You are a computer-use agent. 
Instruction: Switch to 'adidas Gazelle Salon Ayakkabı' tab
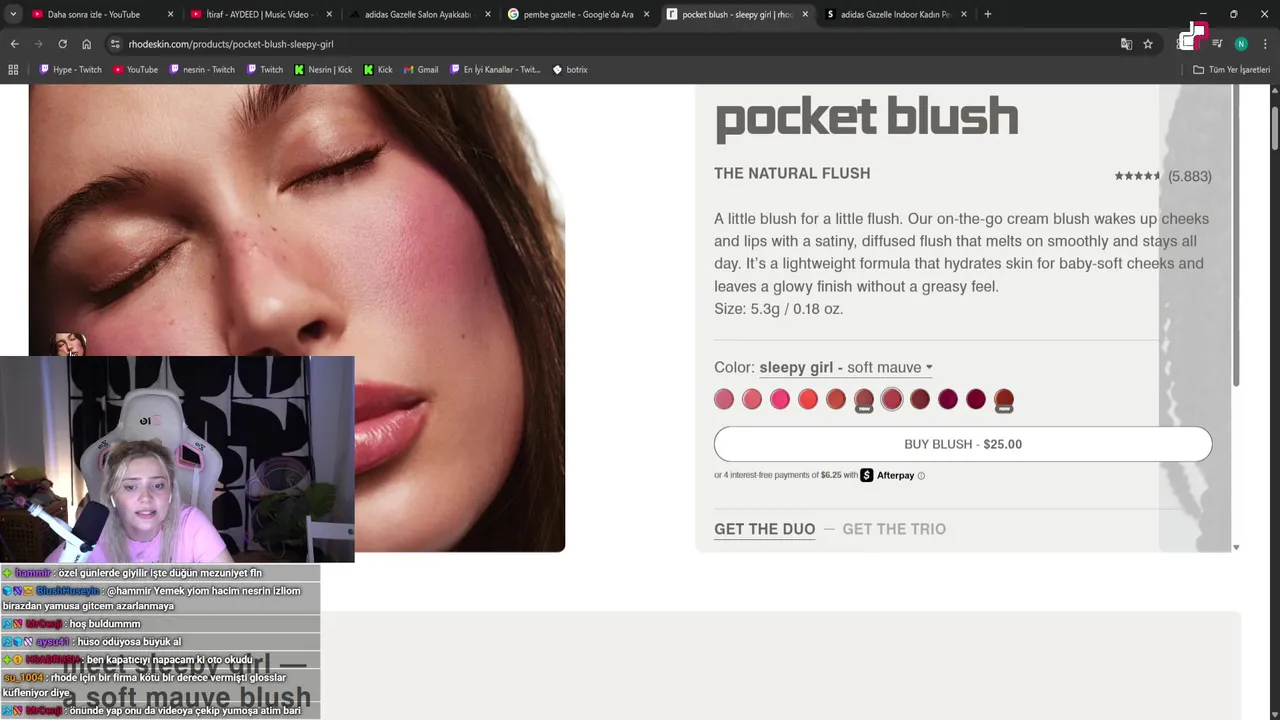click(x=412, y=14)
